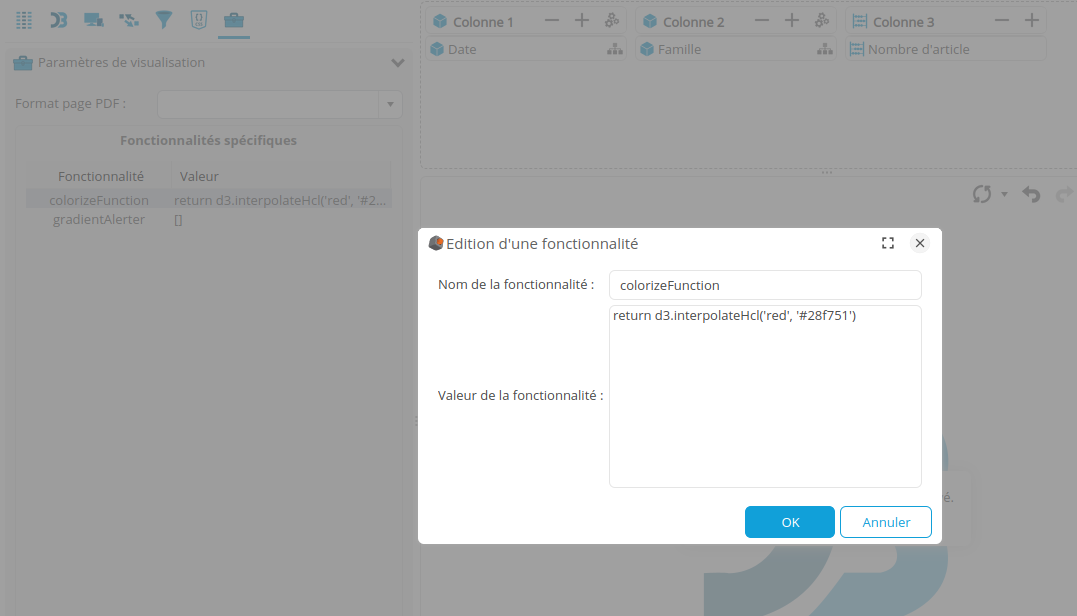Open the refresh options dropdown arrow
1077x616 pixels.
(x=1004, y=194)
